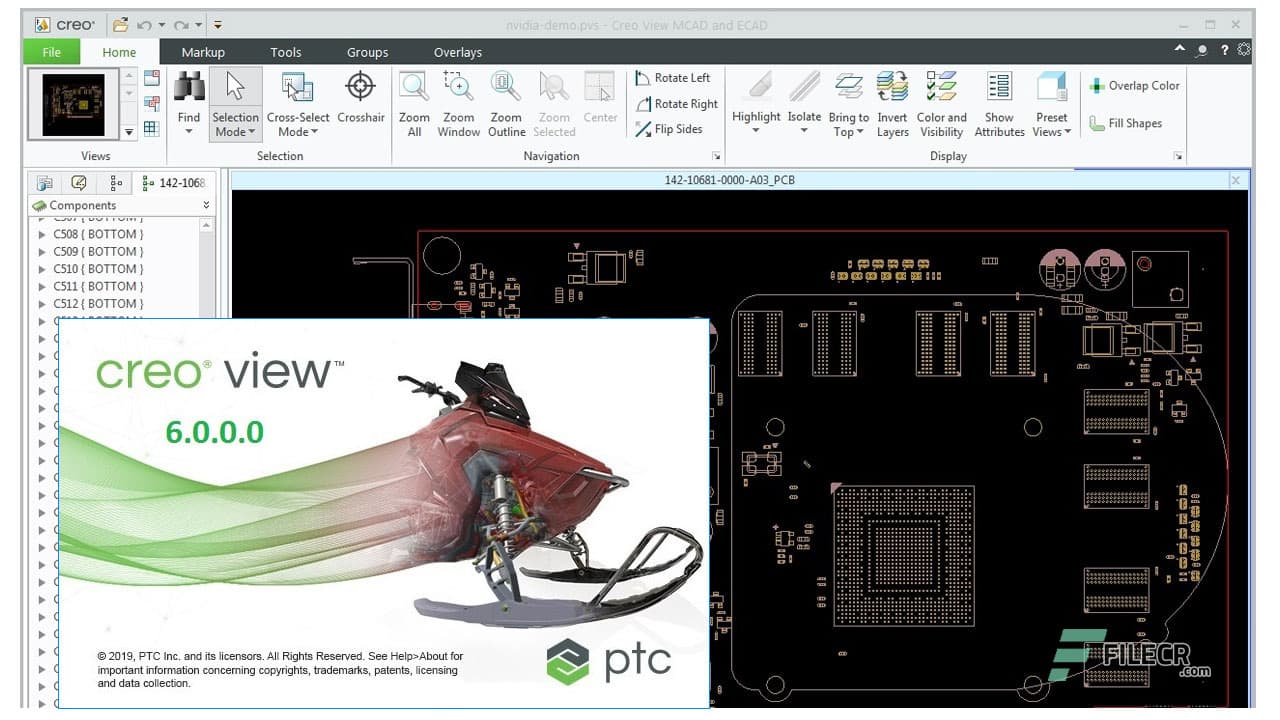This screenshot has width=1280, height=720.
Task: Switch to the Markup ribbon tab
Action: 203,51
